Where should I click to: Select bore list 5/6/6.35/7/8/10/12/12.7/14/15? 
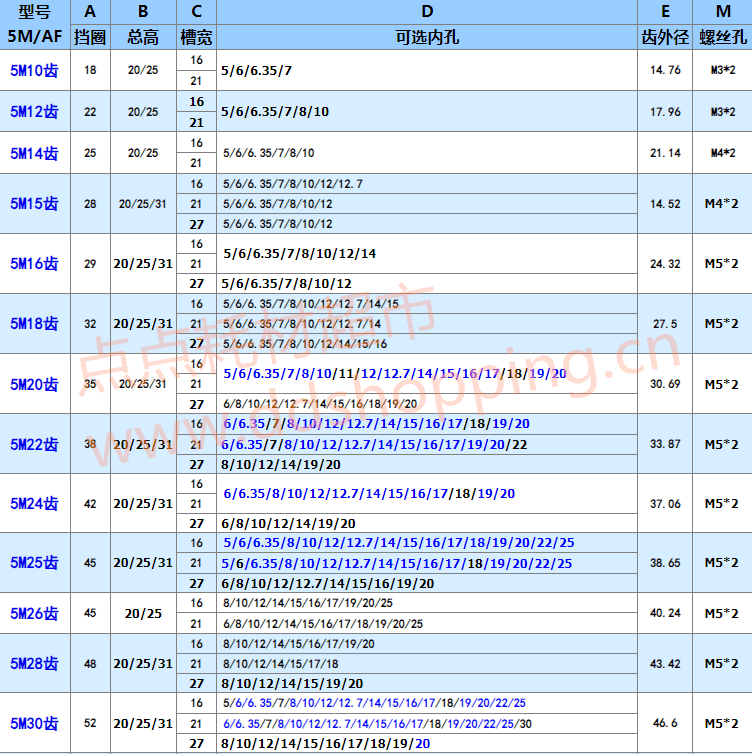pyautogui.click(x=311, y=304)
